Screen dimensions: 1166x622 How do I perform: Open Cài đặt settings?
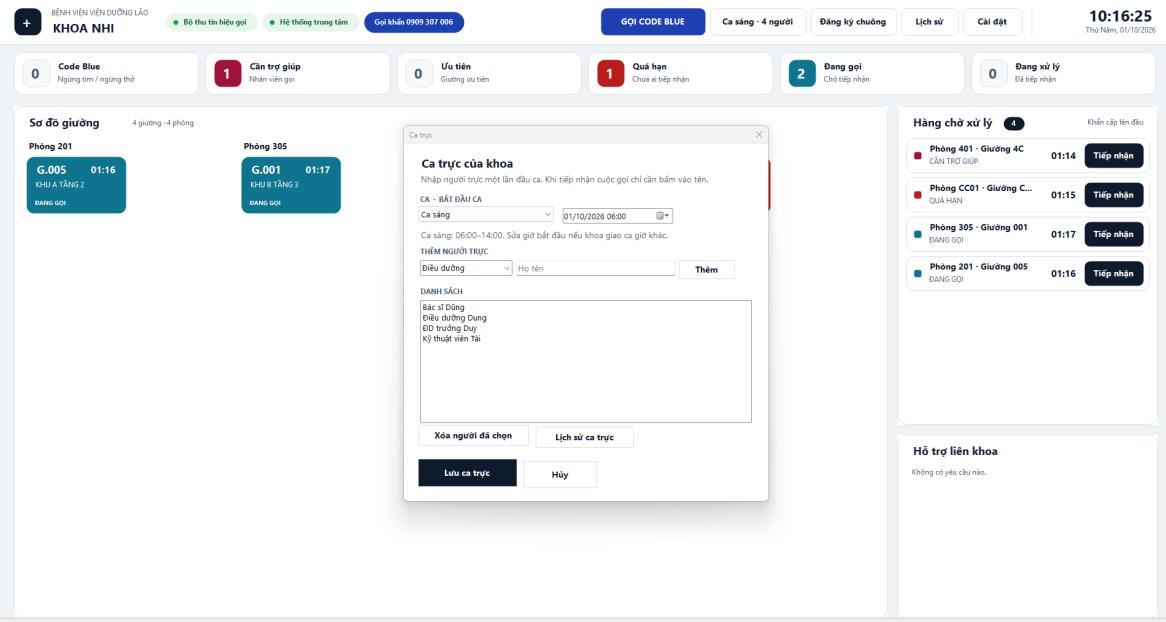coord(992,22)
